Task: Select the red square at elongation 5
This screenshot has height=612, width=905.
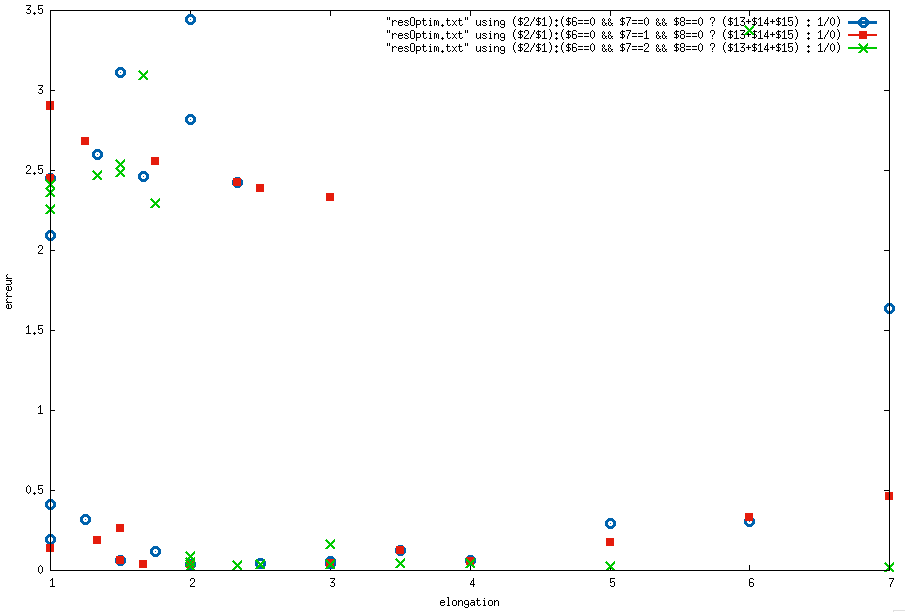Action: [x=610, y=542]
